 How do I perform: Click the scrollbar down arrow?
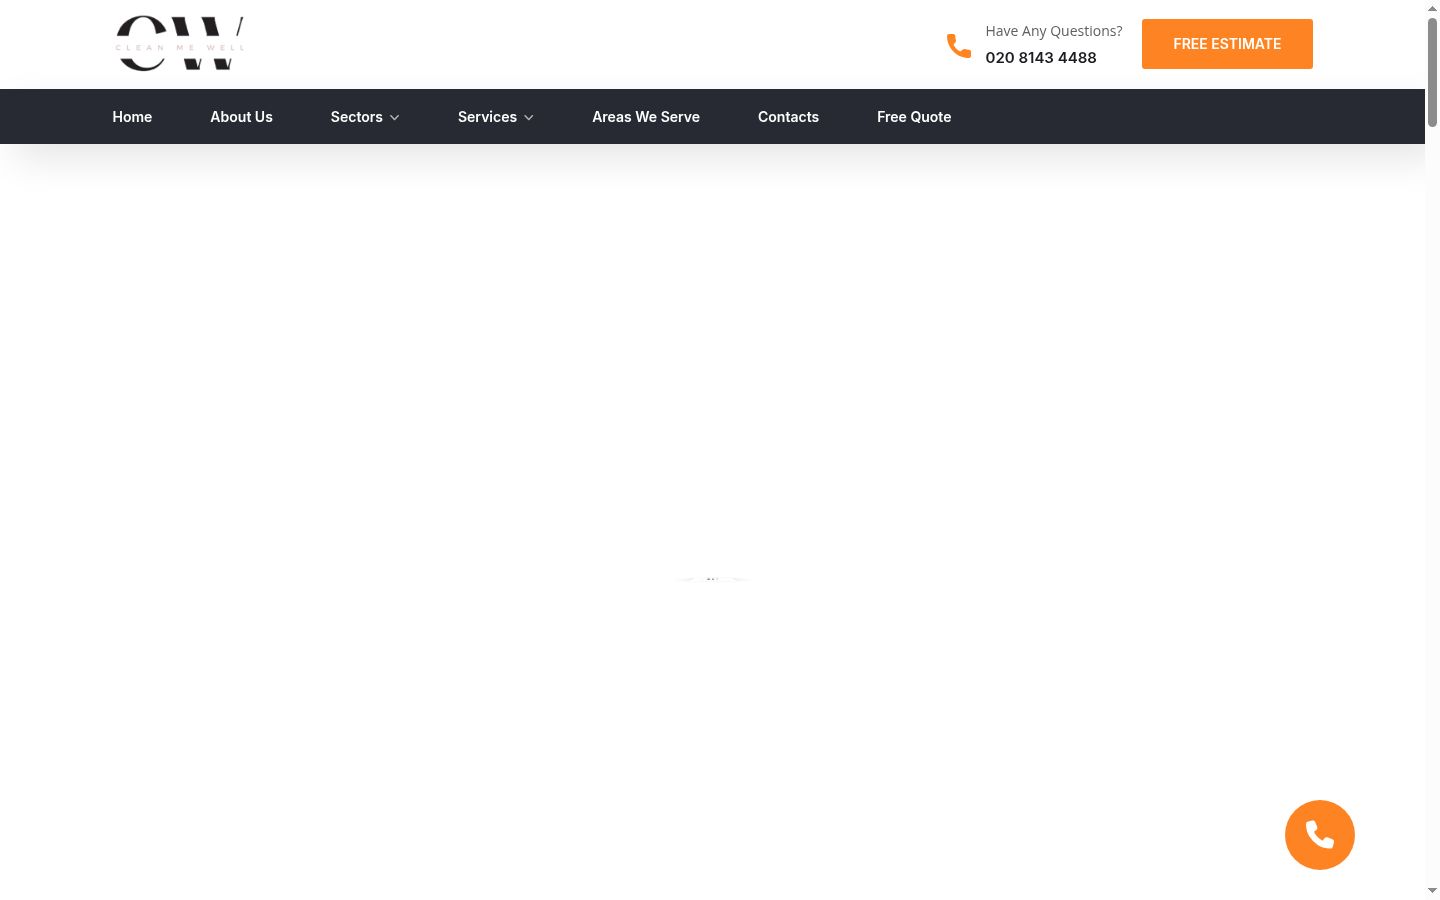[x=1432, y=891]
